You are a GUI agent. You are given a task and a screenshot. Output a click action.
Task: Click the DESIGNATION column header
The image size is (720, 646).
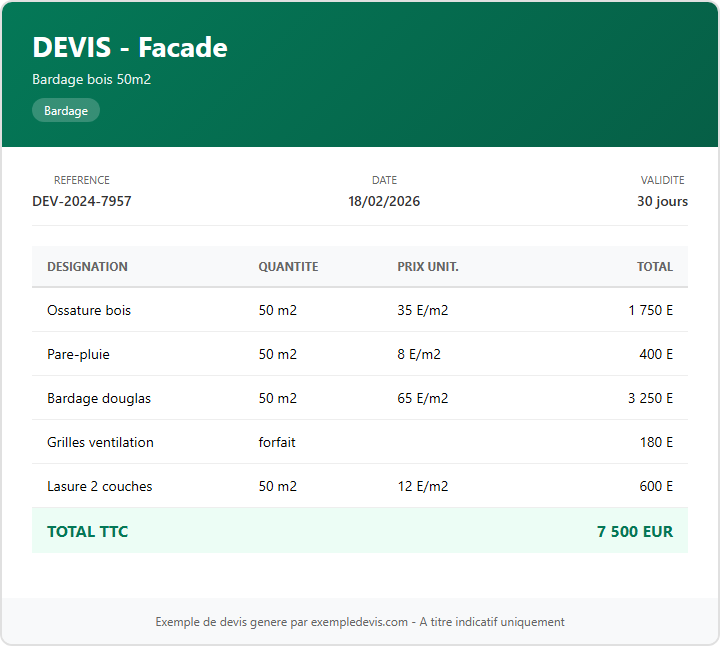point(87,267)
